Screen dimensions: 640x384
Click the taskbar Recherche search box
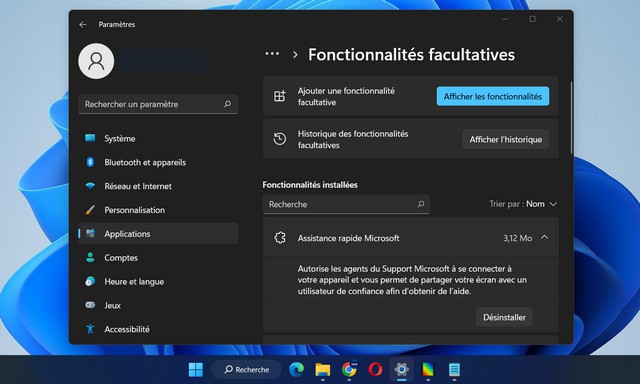247,370
